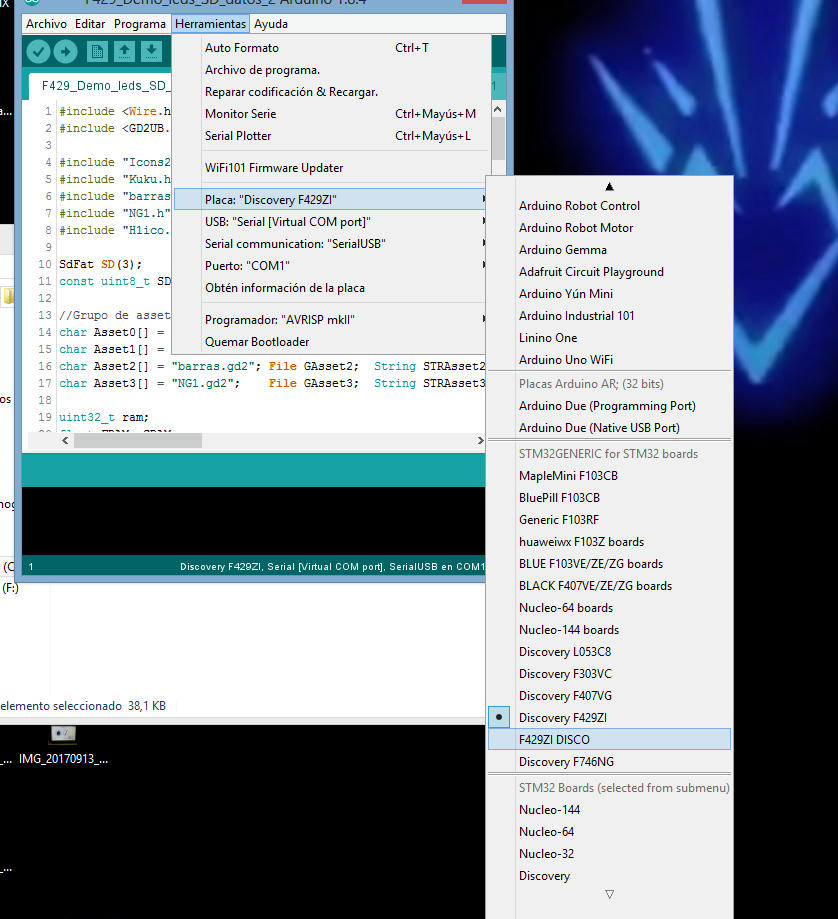Expand the Puerto "COM1" submenu
This screenshot has width=838, height=919.
click(x=331, y=266)
